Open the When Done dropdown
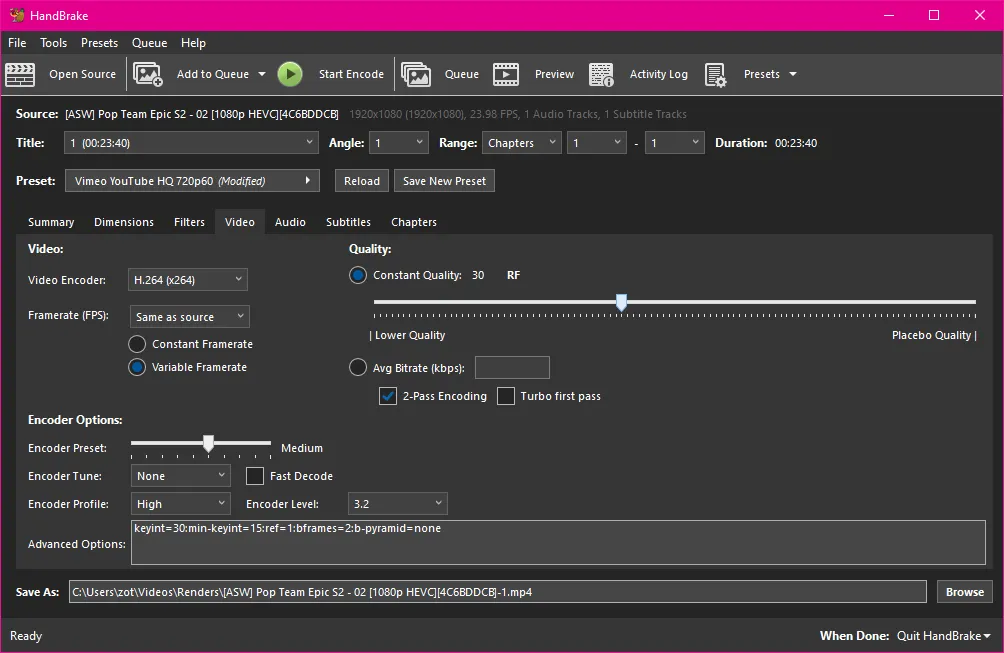This screenshot has width=1004, height=653. pos(941,635)
